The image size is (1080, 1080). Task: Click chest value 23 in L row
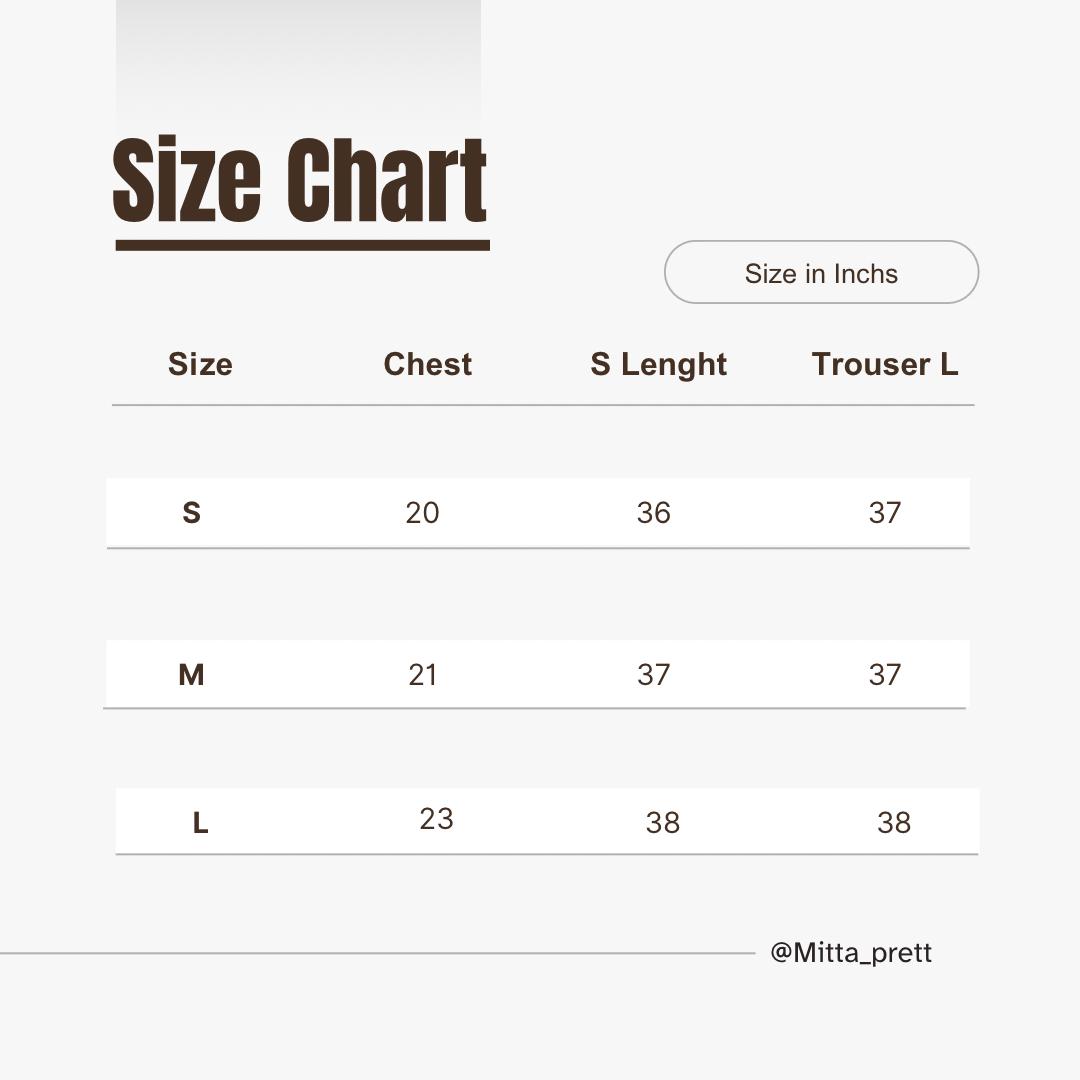436,819
